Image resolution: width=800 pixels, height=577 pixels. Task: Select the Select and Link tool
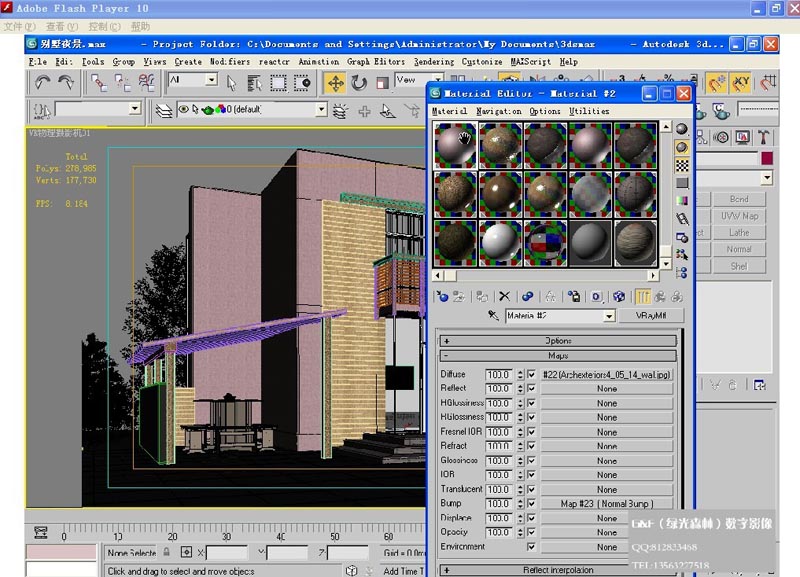(98, 82)
